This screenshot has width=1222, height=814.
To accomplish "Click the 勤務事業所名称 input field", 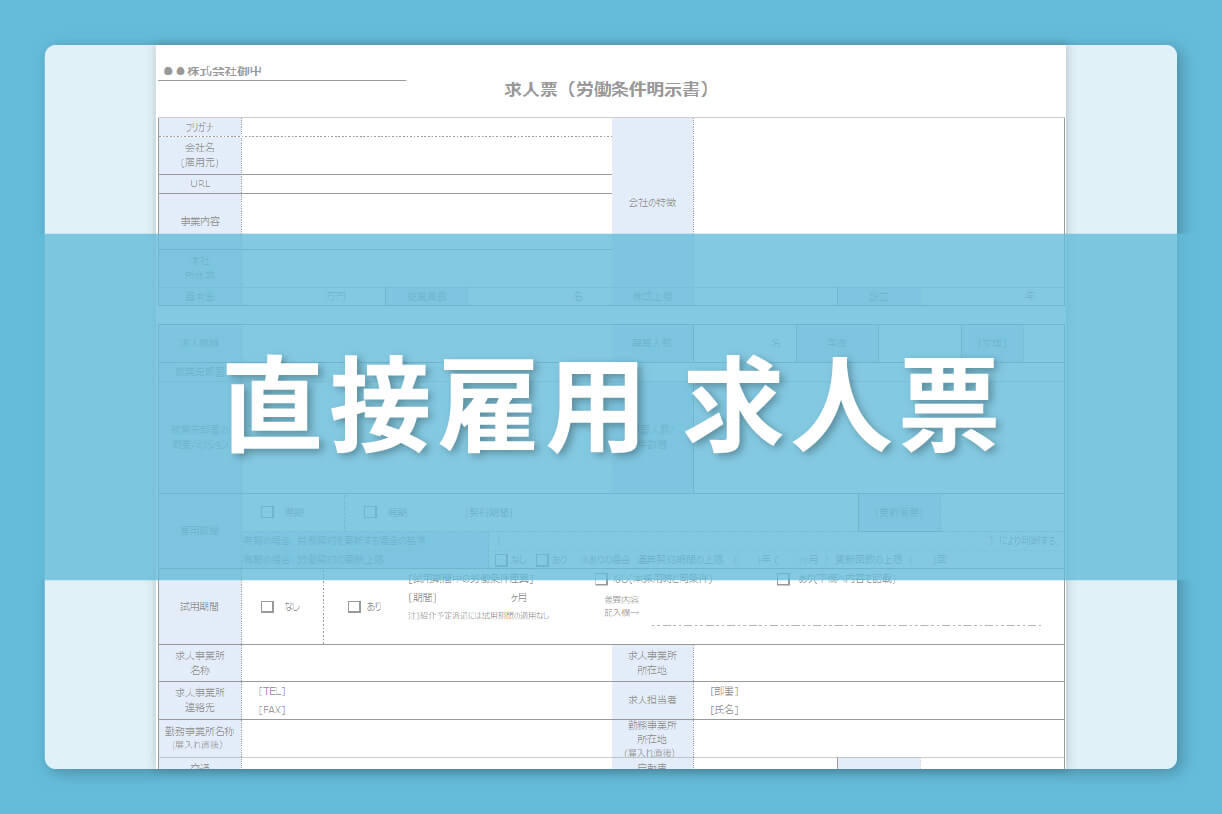I will pyautogui.click(x=426, y=738).
